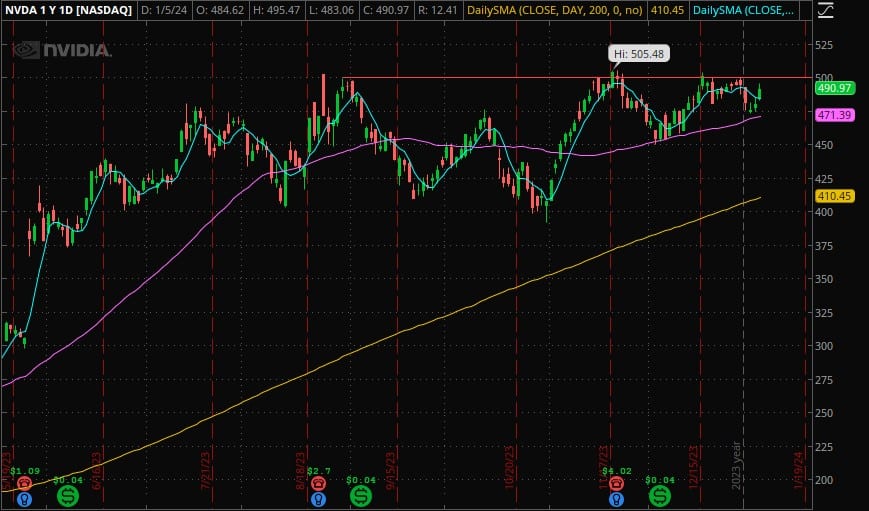Click the 8/18/23 expiration date marker

pos(300,471)
